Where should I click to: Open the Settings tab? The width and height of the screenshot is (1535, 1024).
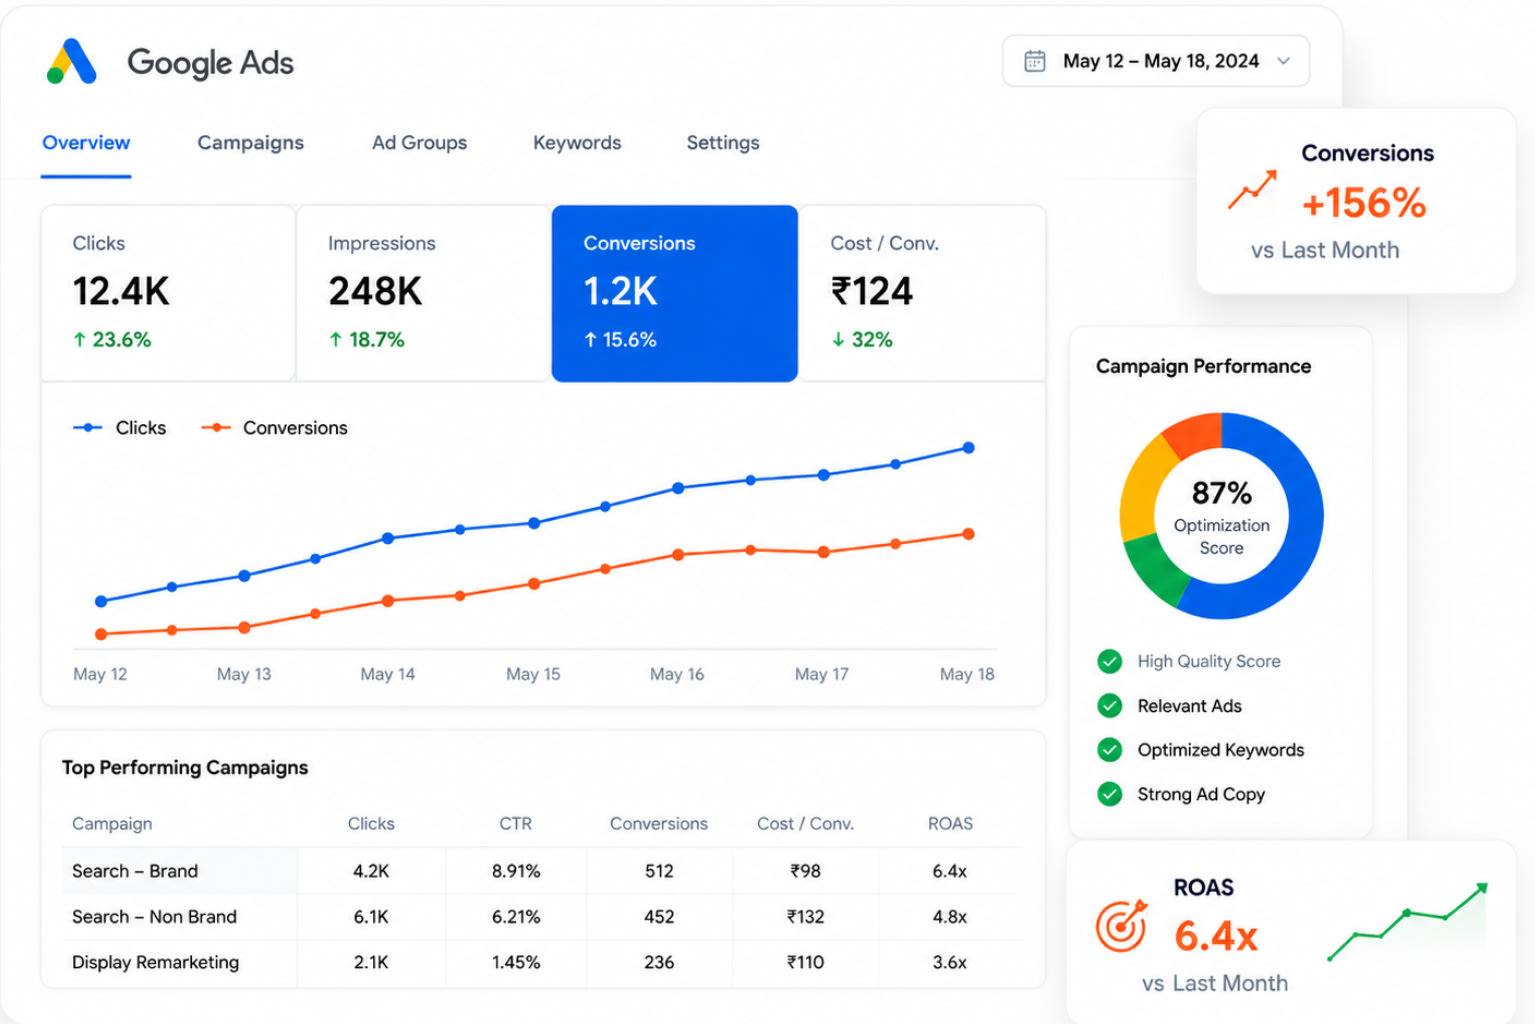723,143
